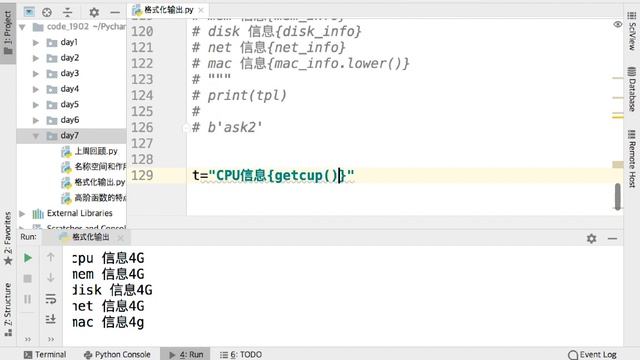Click line number 129 in gutter
Viewport: 640px width, 360px height.
coord(142,176)
